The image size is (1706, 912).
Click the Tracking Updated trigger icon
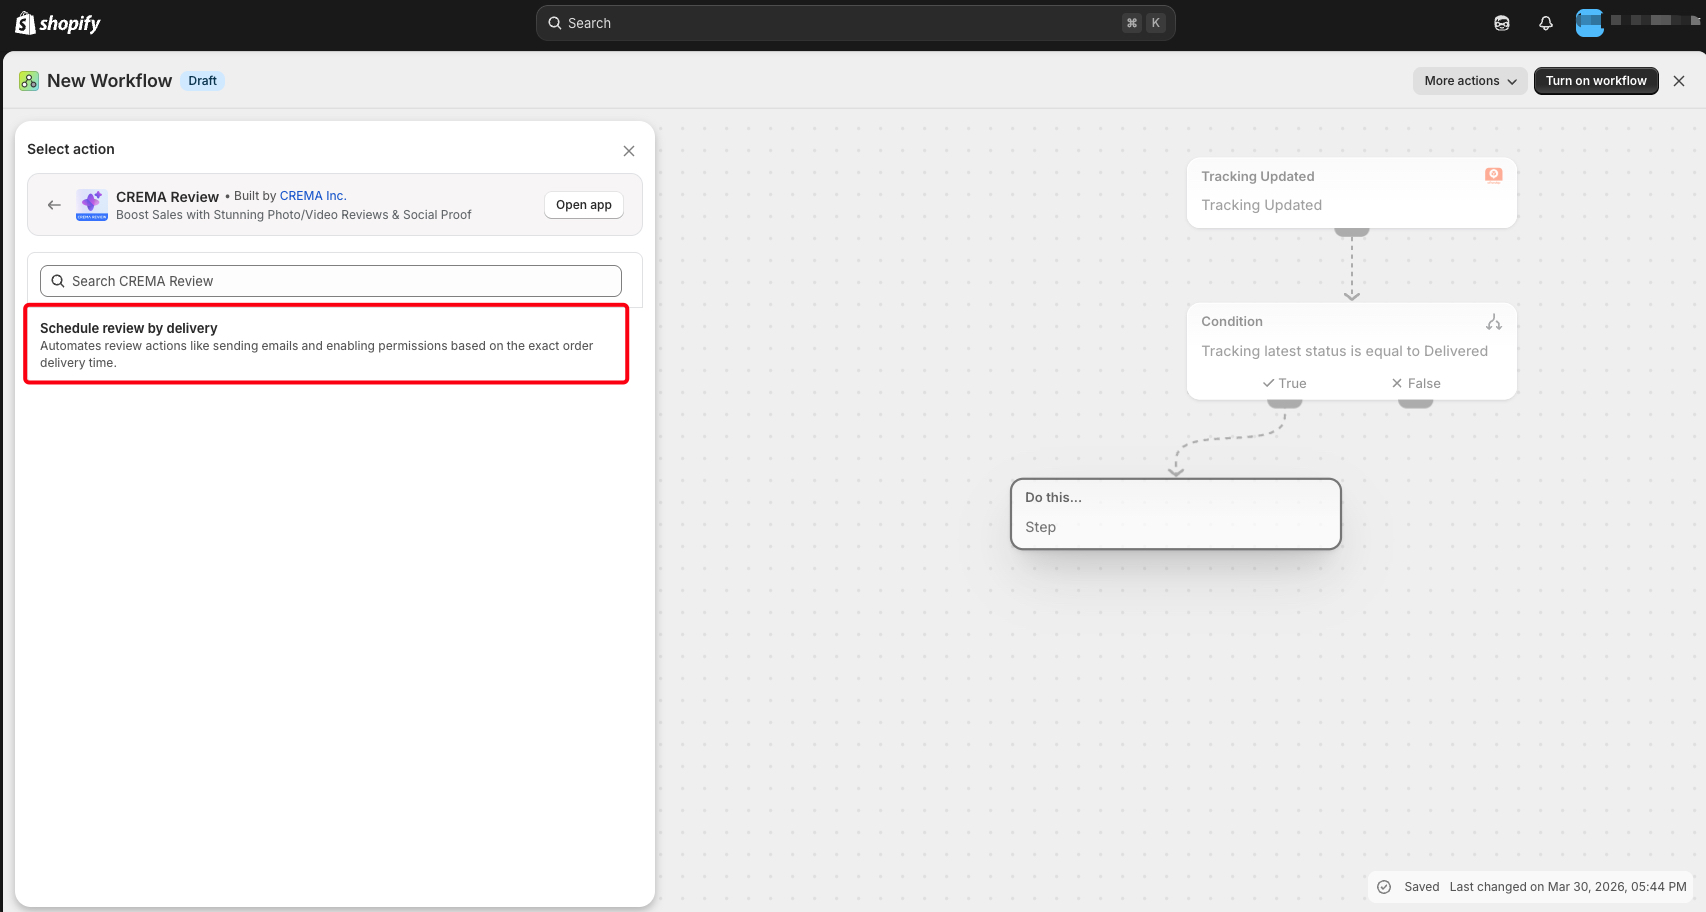point(1494,175)
